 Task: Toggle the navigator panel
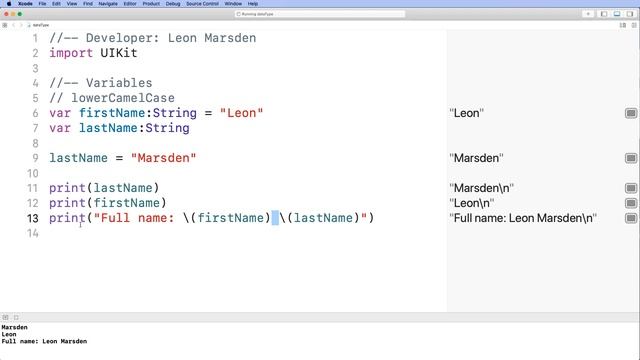click(x=604, y=14)
